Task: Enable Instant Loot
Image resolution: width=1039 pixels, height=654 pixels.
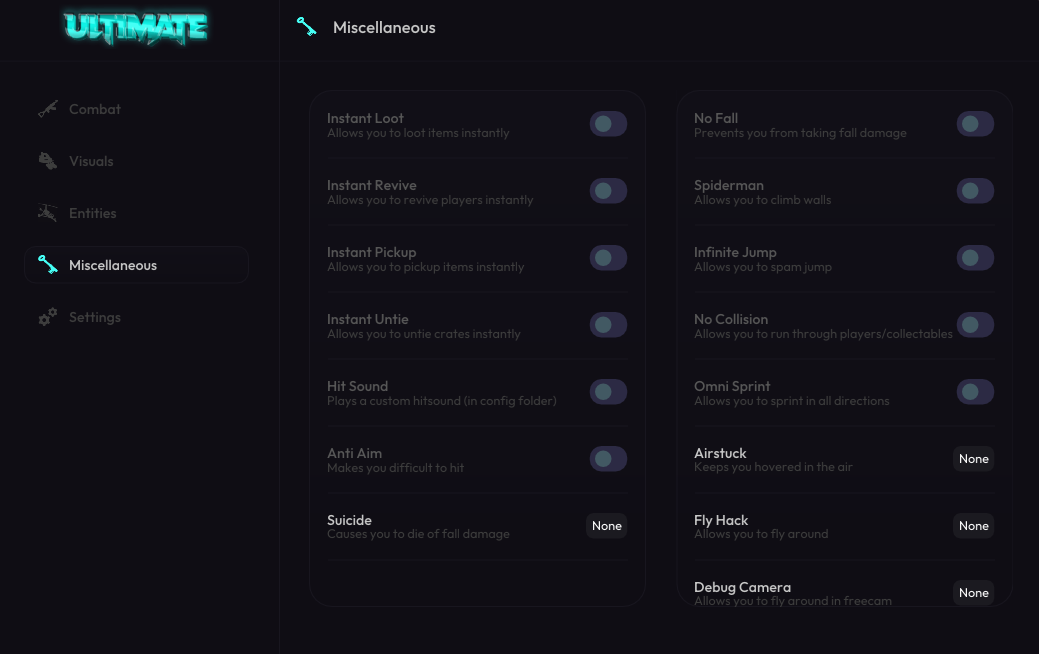Action: 607,124
